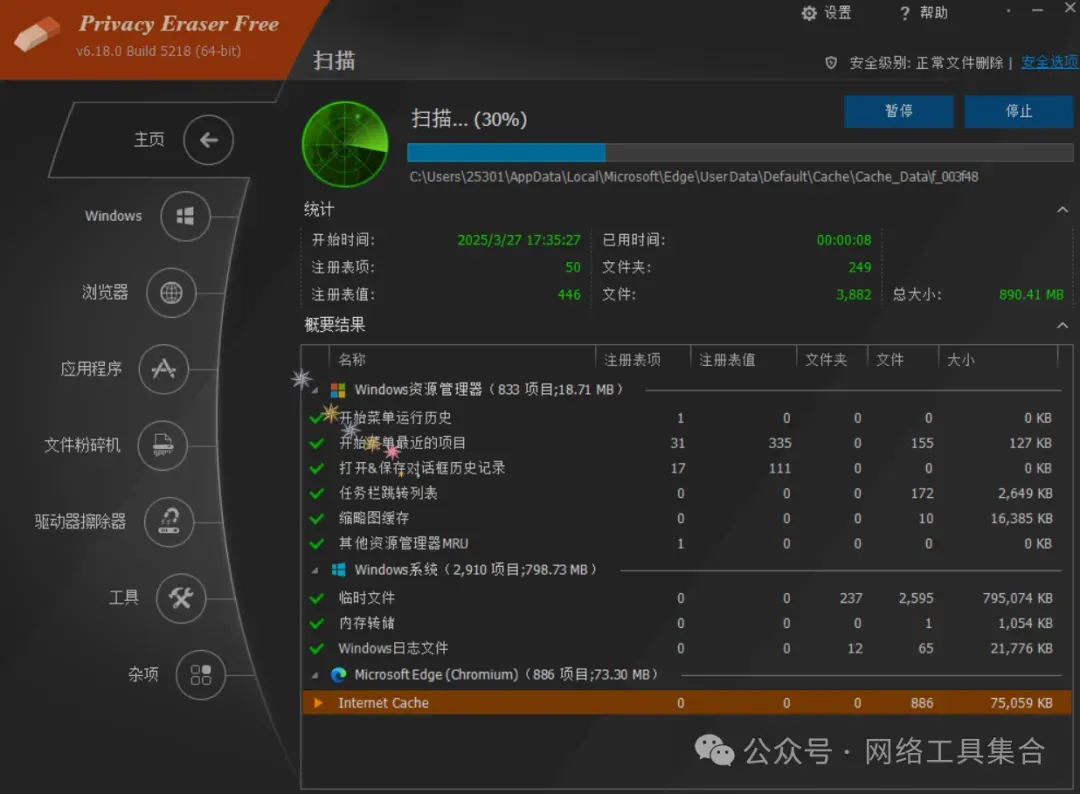Sort by the 文件夹 column header

[827, 359]
